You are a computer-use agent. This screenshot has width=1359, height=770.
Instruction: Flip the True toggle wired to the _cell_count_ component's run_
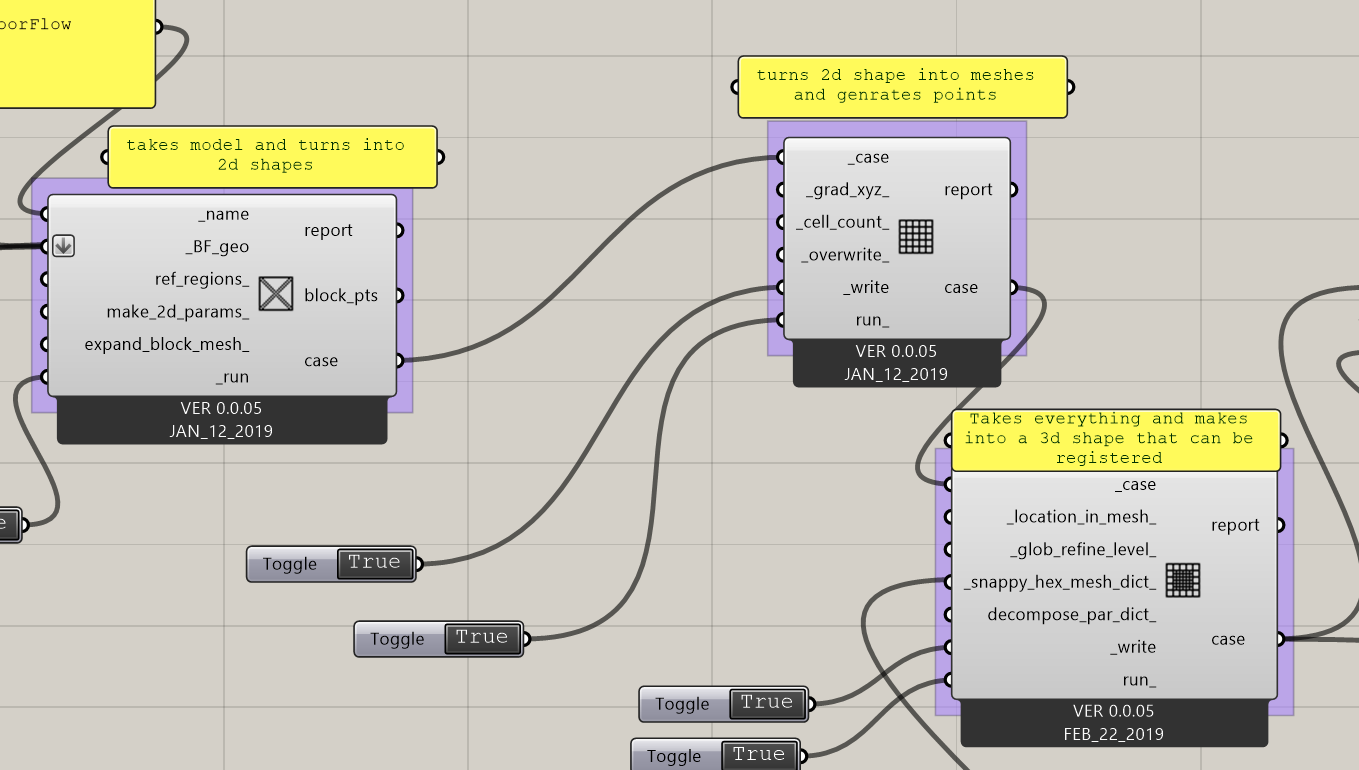coord(482,638)
